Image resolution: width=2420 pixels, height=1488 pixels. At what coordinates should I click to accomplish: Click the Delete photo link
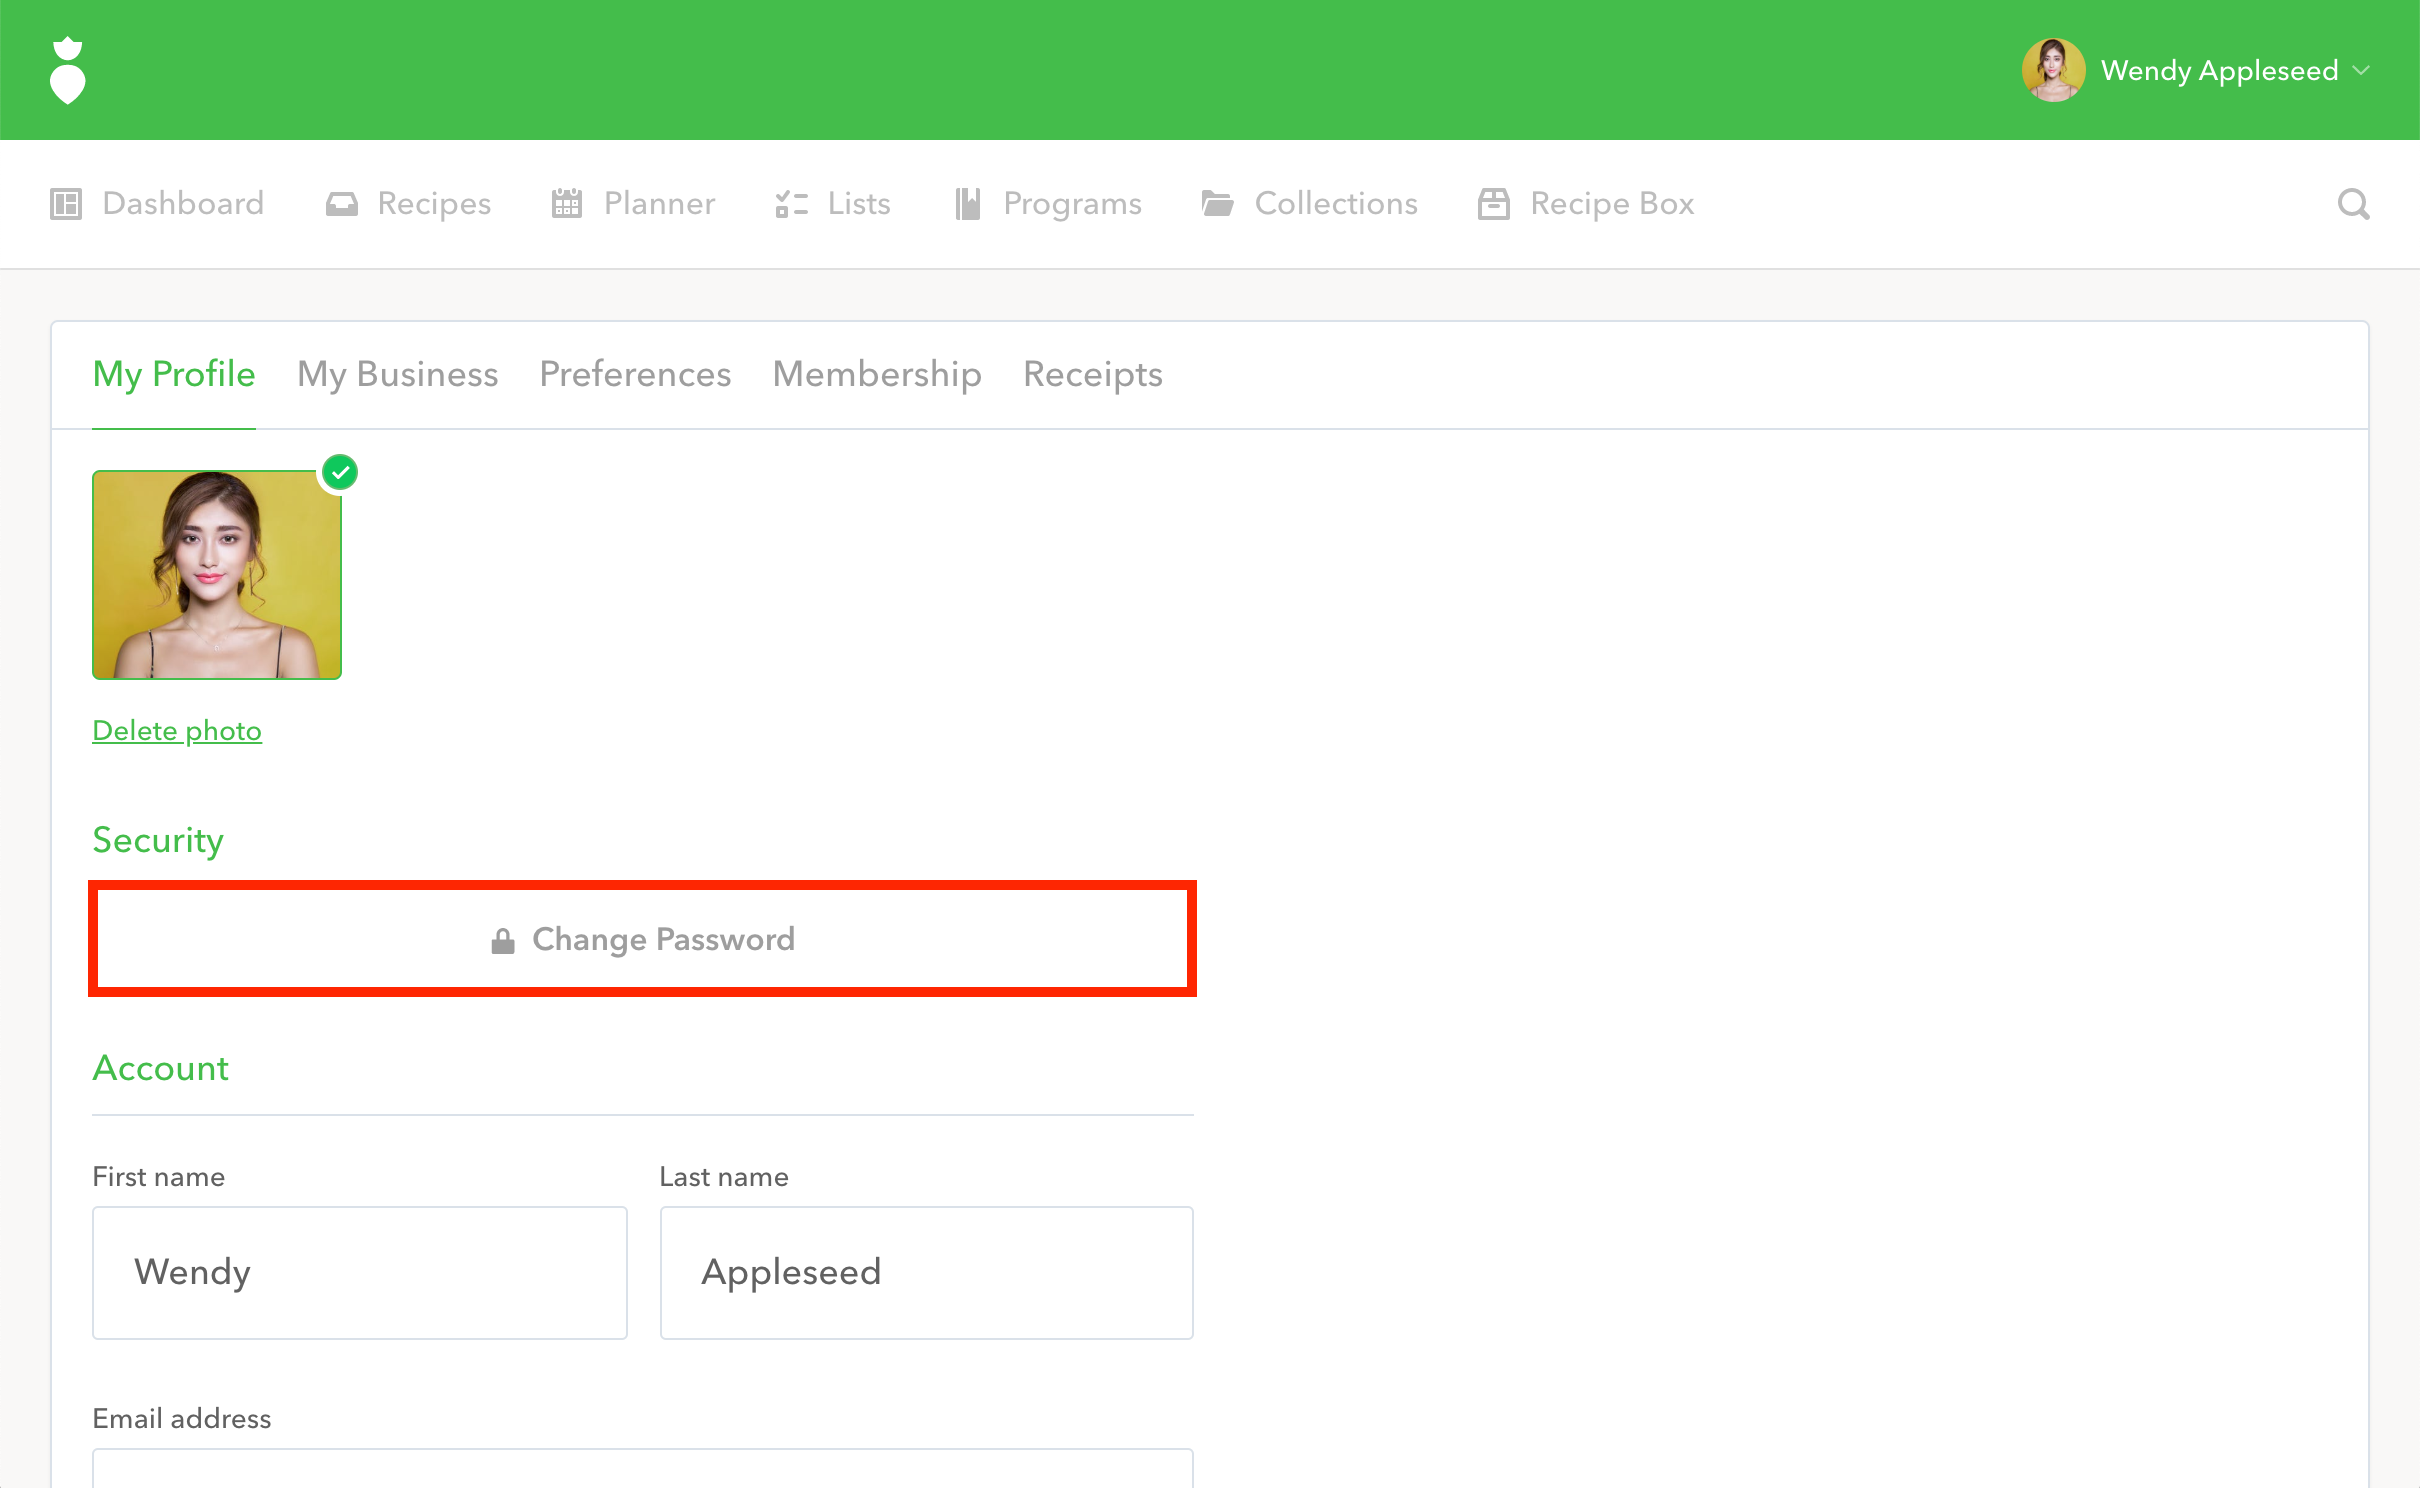coord(177,731)
